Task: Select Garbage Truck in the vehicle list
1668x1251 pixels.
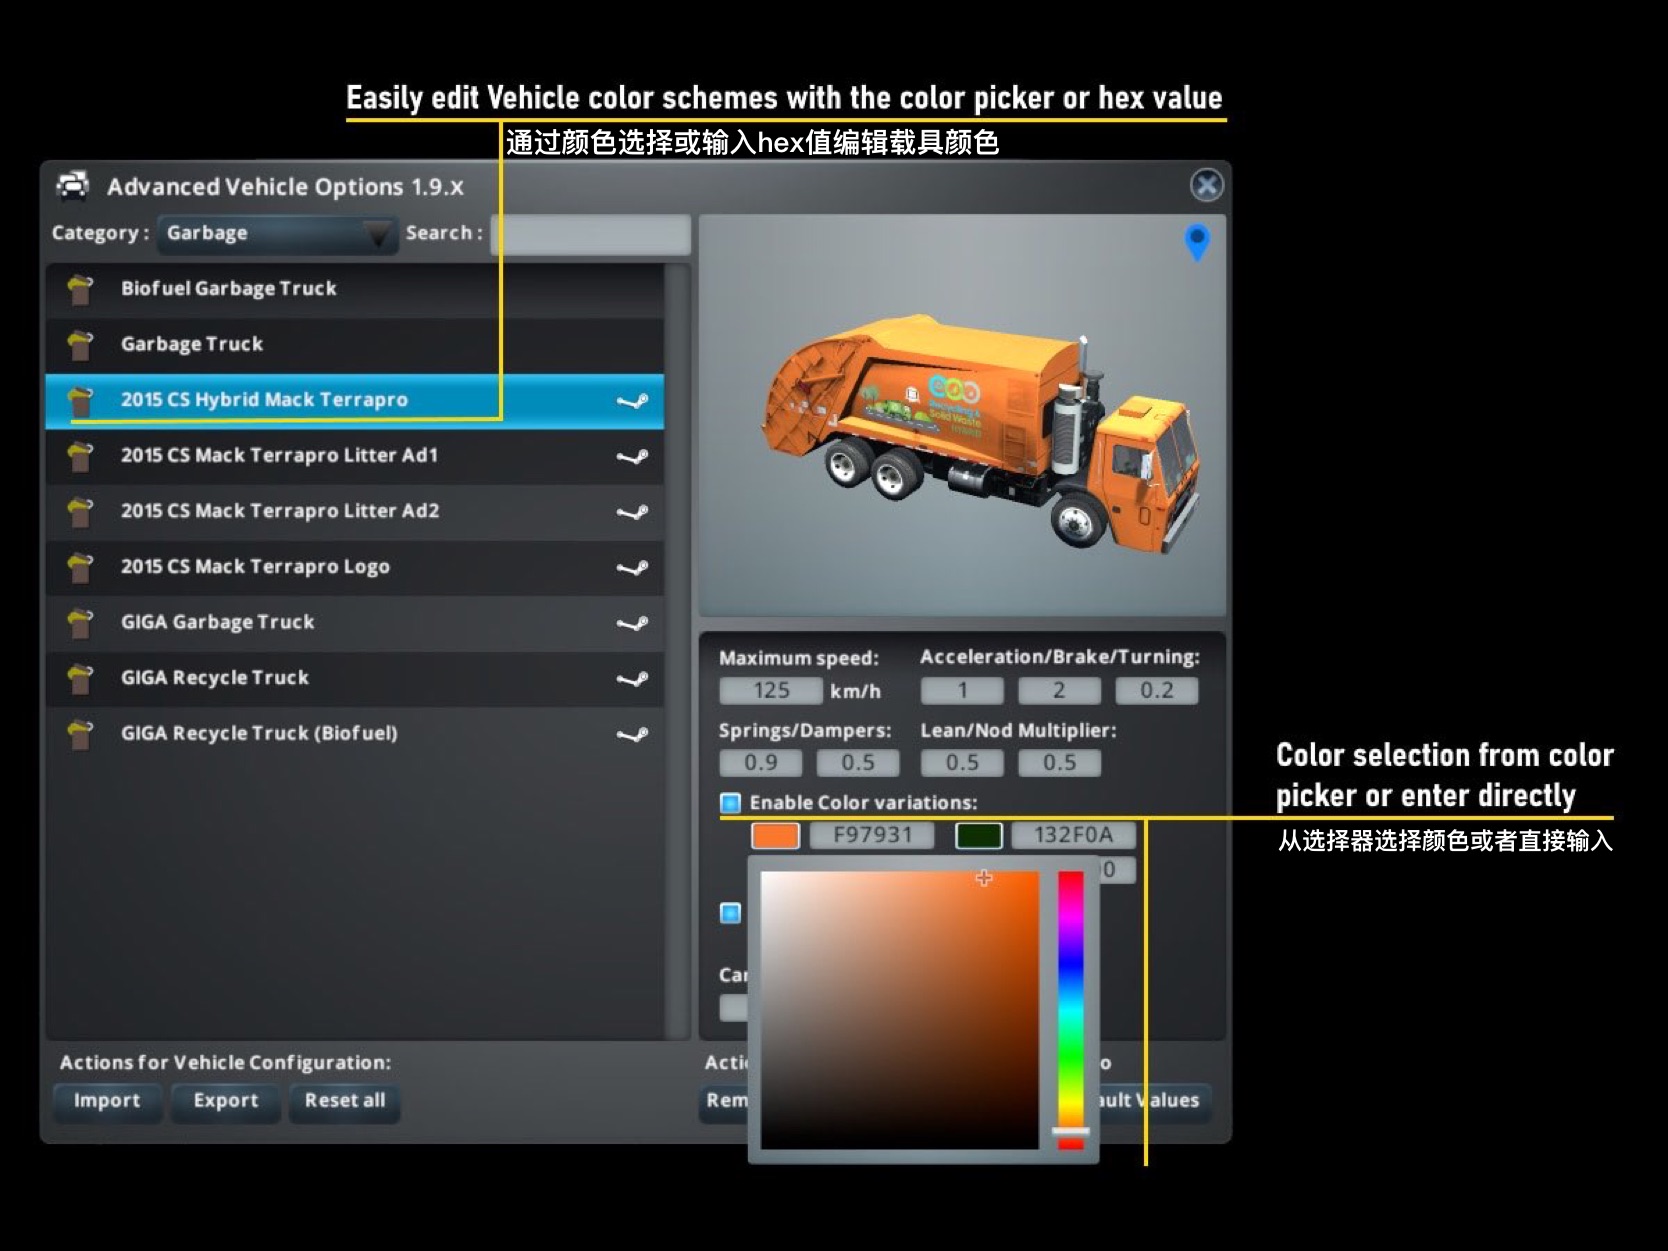Action: pos(354,345)
